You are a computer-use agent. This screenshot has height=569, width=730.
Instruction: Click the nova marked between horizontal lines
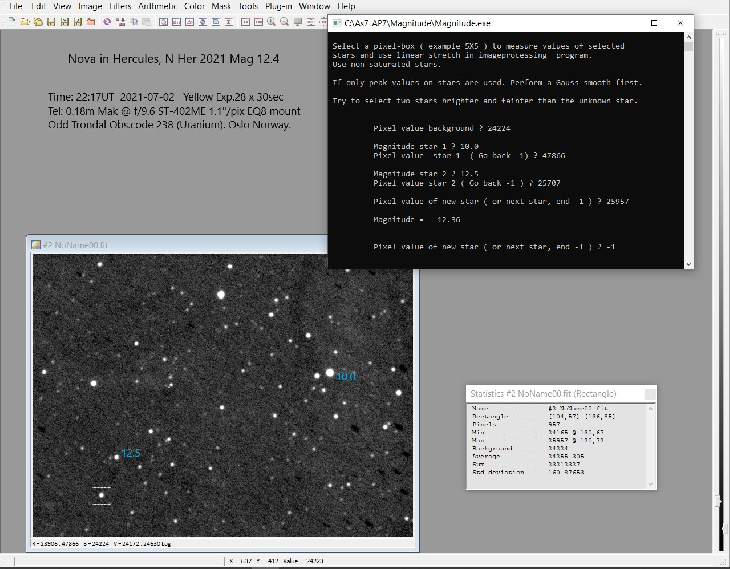[101, 495]
